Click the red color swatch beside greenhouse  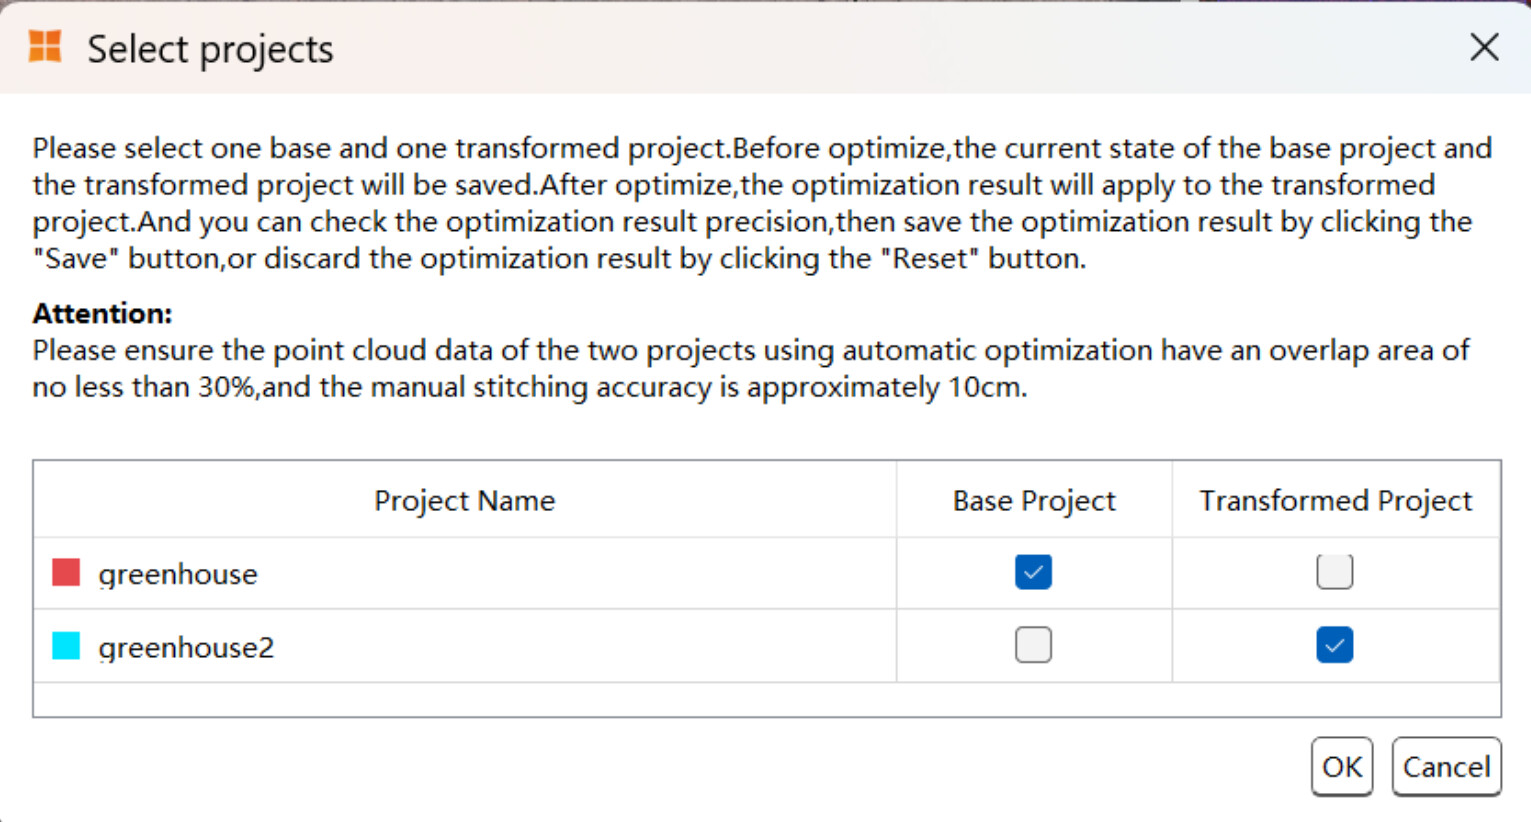[x=66, y=573]
